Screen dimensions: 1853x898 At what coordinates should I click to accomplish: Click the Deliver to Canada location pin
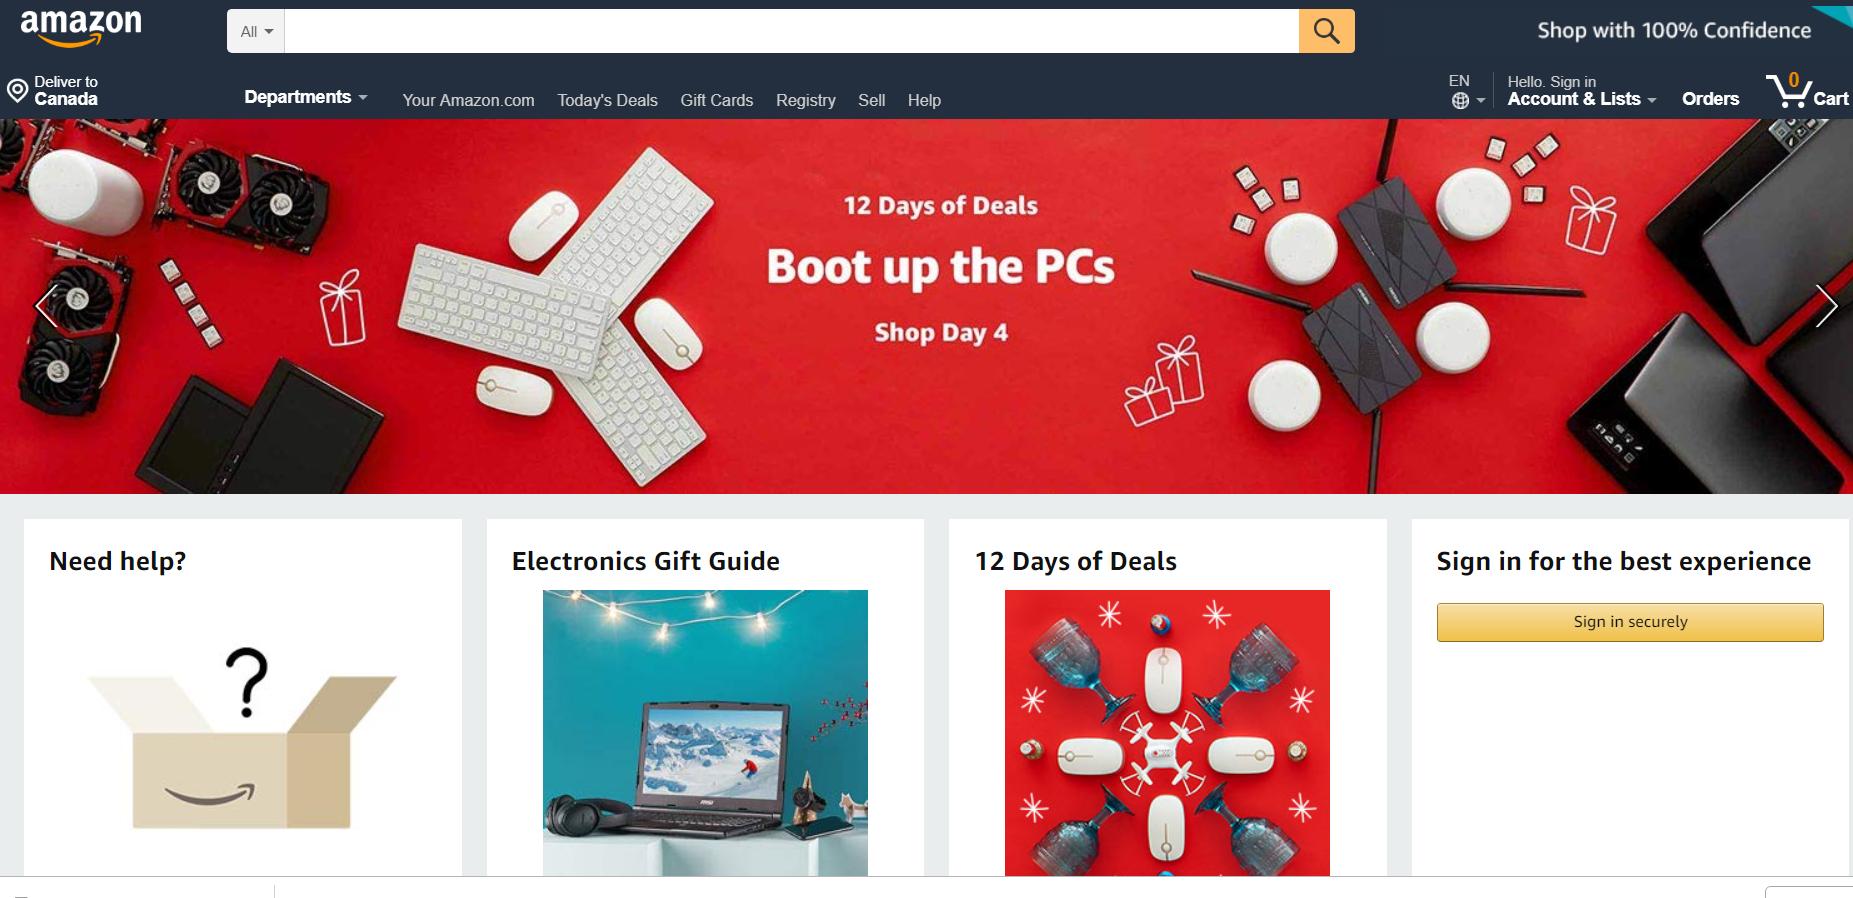point(17,91)
